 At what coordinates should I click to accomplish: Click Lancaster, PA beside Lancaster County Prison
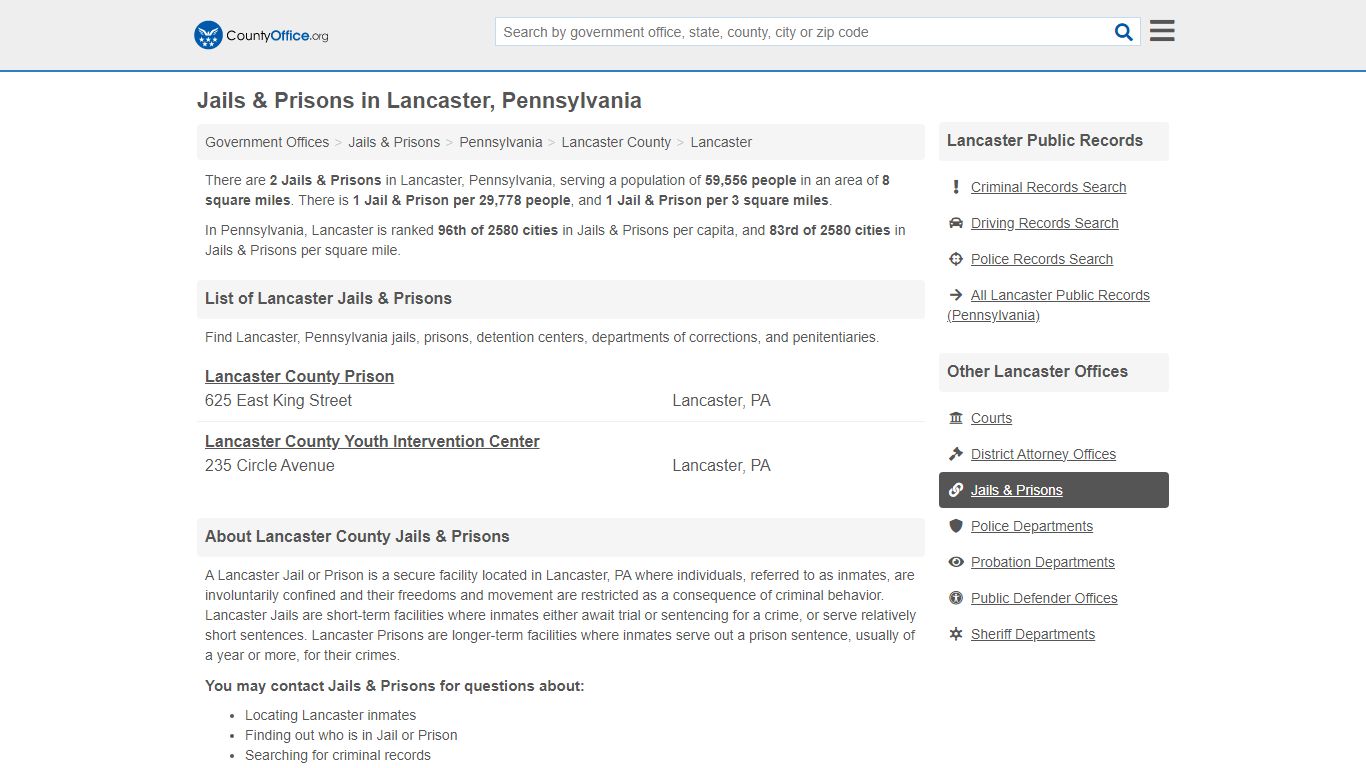(721, 400)
